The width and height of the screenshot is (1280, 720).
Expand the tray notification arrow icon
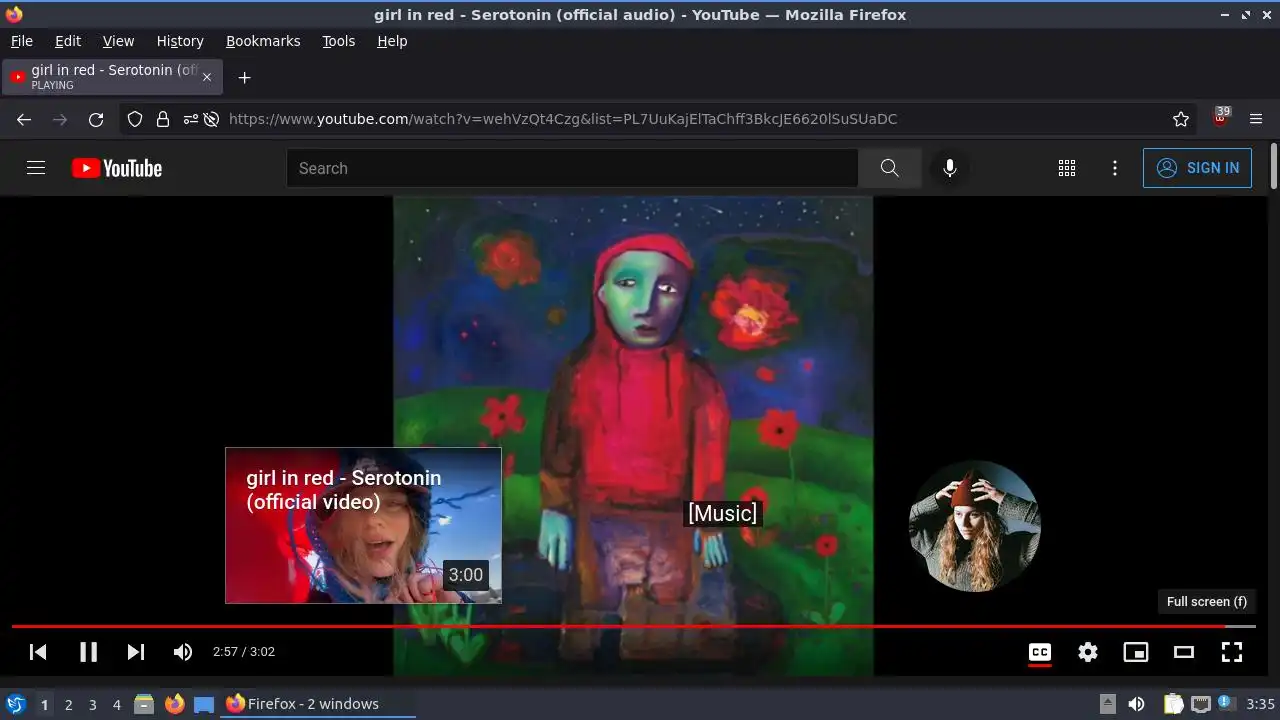[x=1108, y=704]
